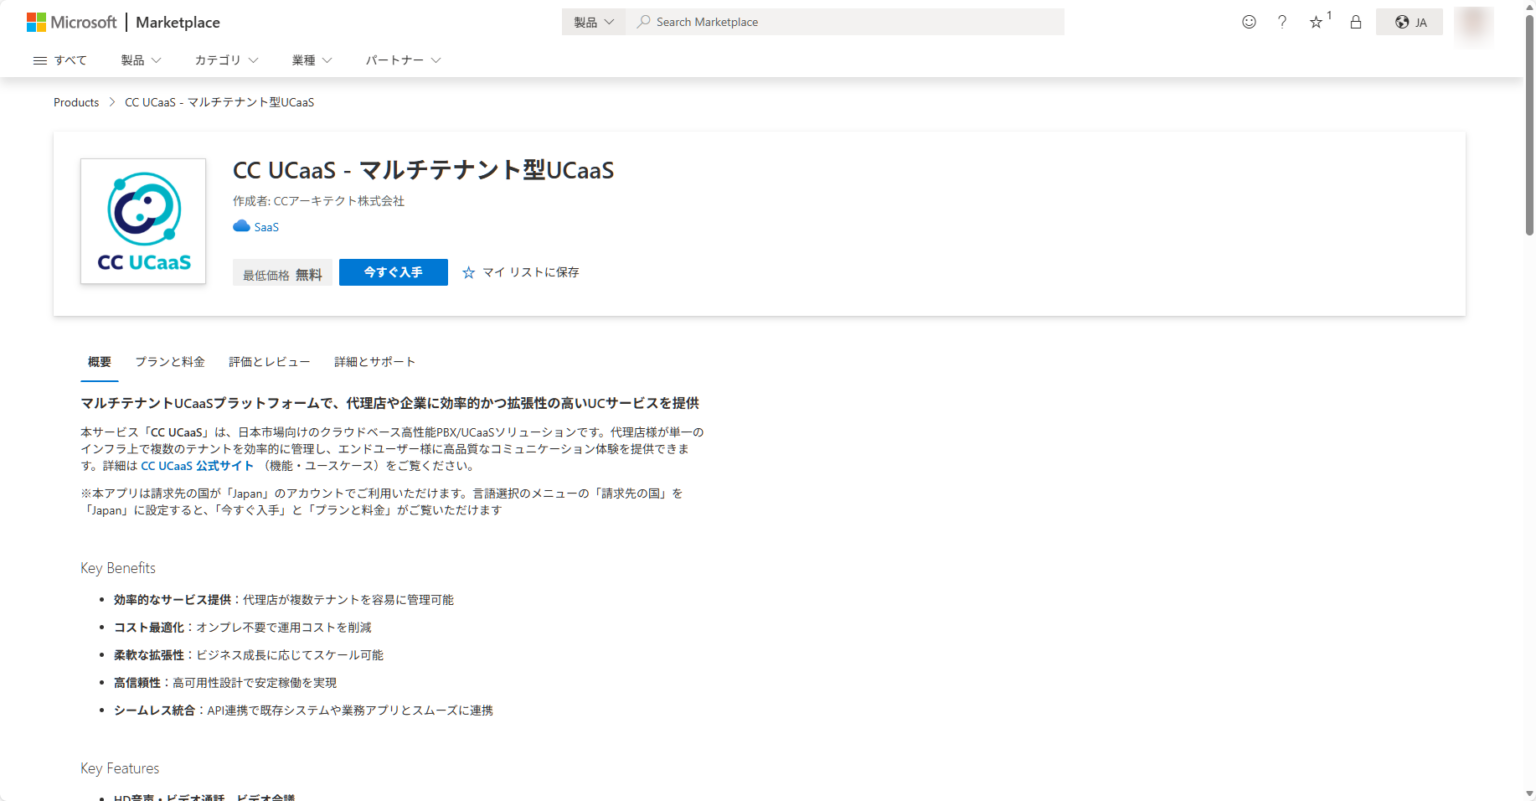Screen dimensions: 1536x801
Task: Select the 詳細とサポート tab
Action: coord(375,362)
